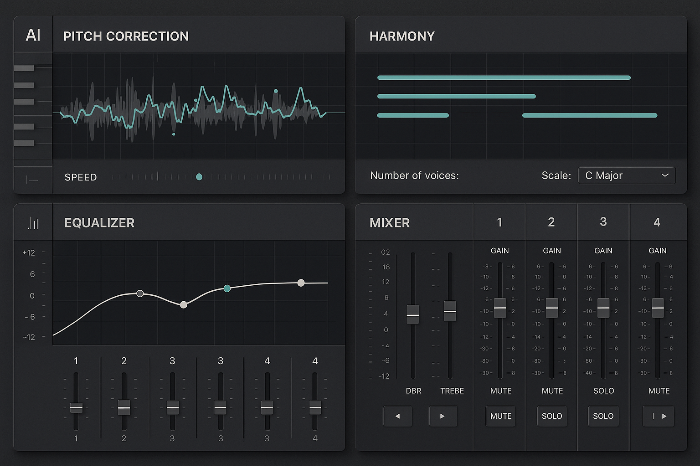Select the Mixer channel 1 header
Image resolution: width=700 pixels, height=466 pixels.
click(500, 222)
